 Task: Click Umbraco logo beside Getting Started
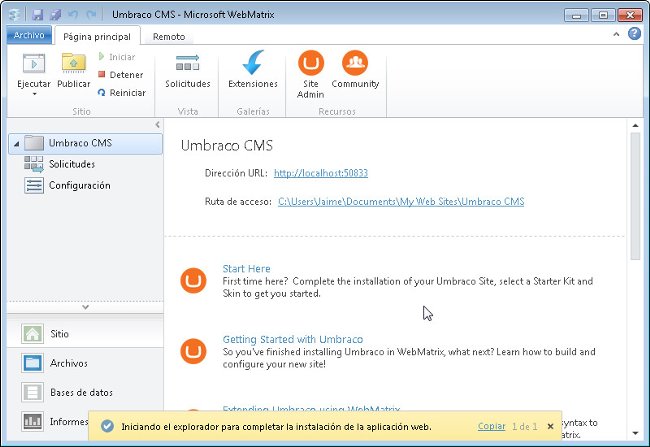(x=193, y=351)
